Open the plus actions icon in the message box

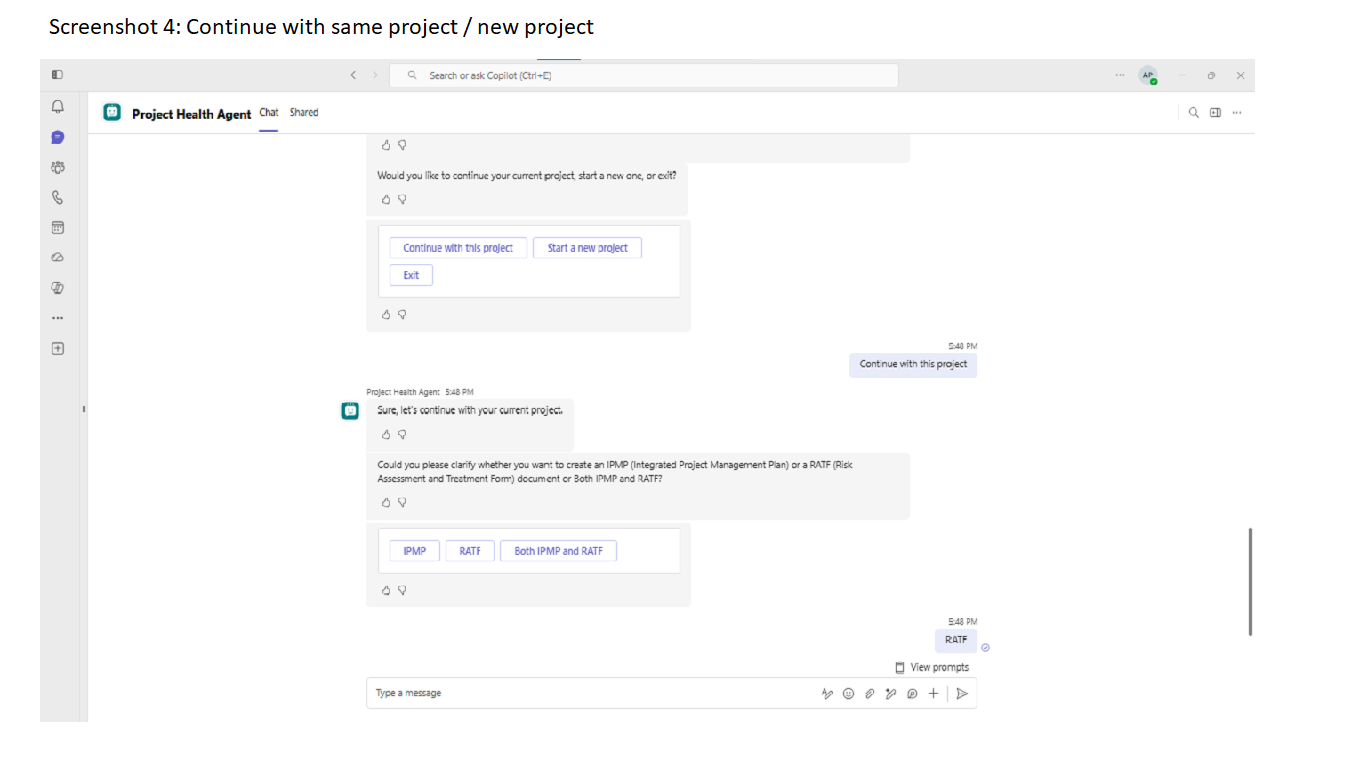tap(933, 693)
